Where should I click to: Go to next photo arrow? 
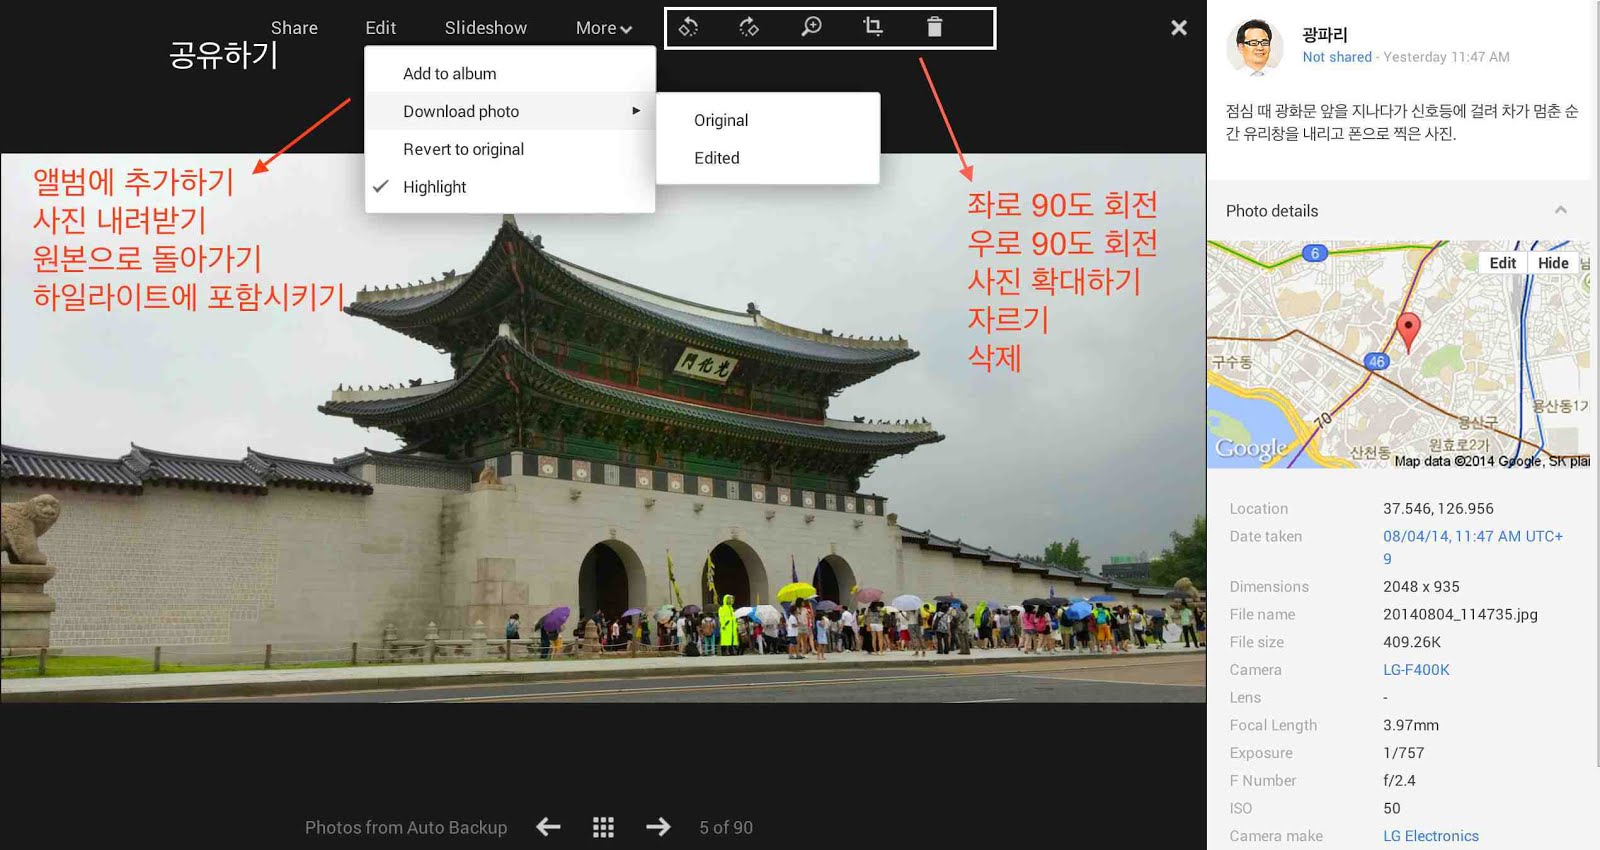tap(658, 827)
